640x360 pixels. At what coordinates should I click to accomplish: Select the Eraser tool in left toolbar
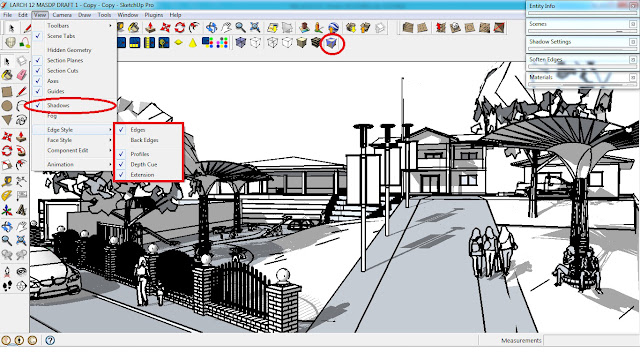coord(22,75)
